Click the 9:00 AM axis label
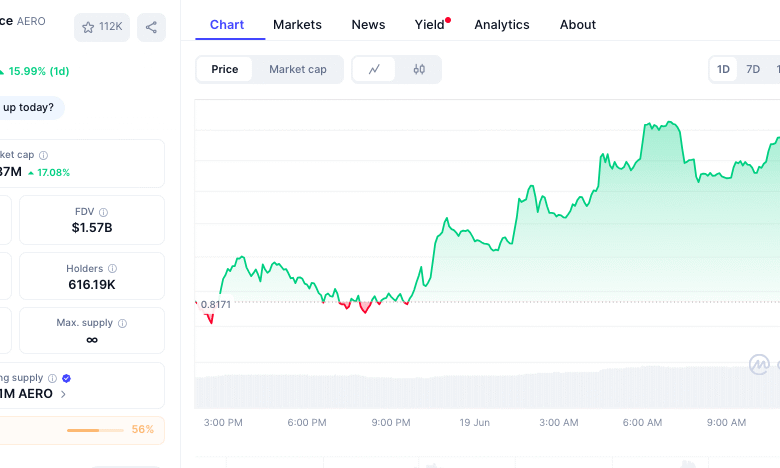Viewport: 780px width, 468px height. 726,423
